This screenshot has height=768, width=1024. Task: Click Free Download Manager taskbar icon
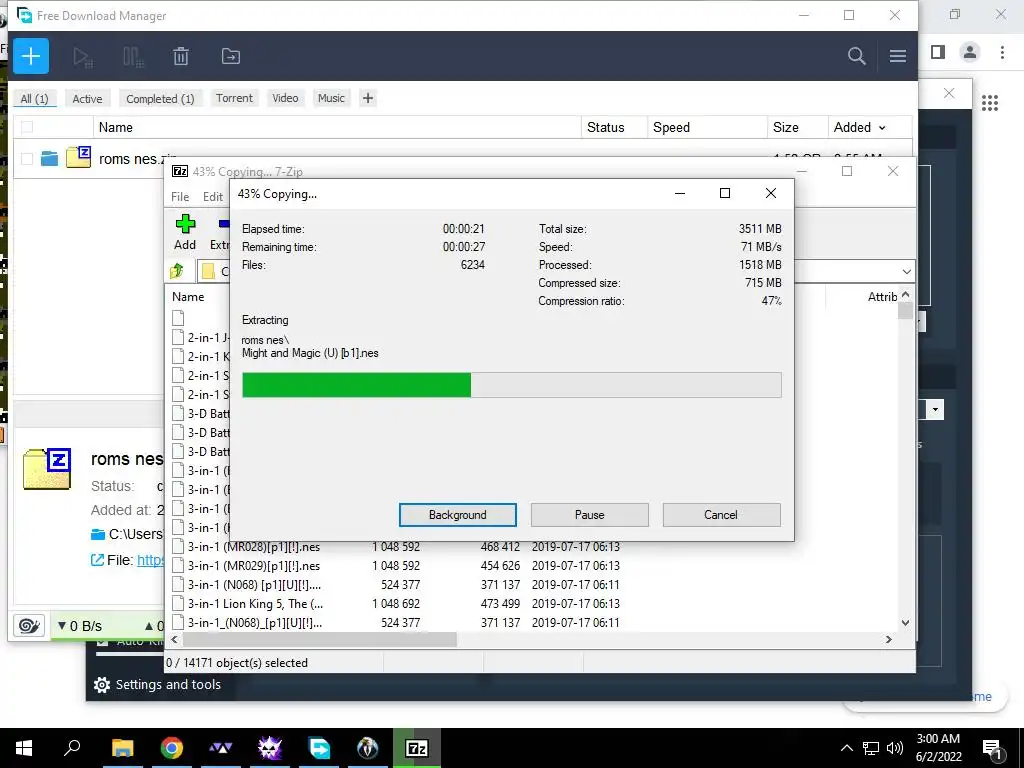[319, 748]
